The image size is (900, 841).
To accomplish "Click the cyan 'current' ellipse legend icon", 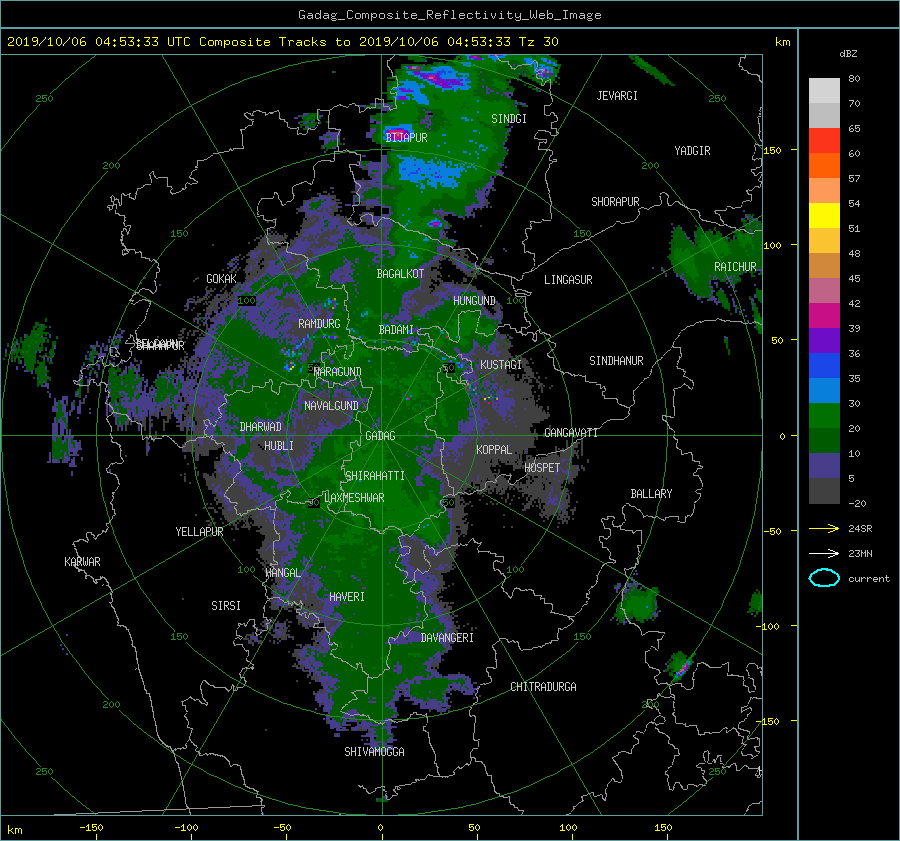I will click(x=824, y=578).
